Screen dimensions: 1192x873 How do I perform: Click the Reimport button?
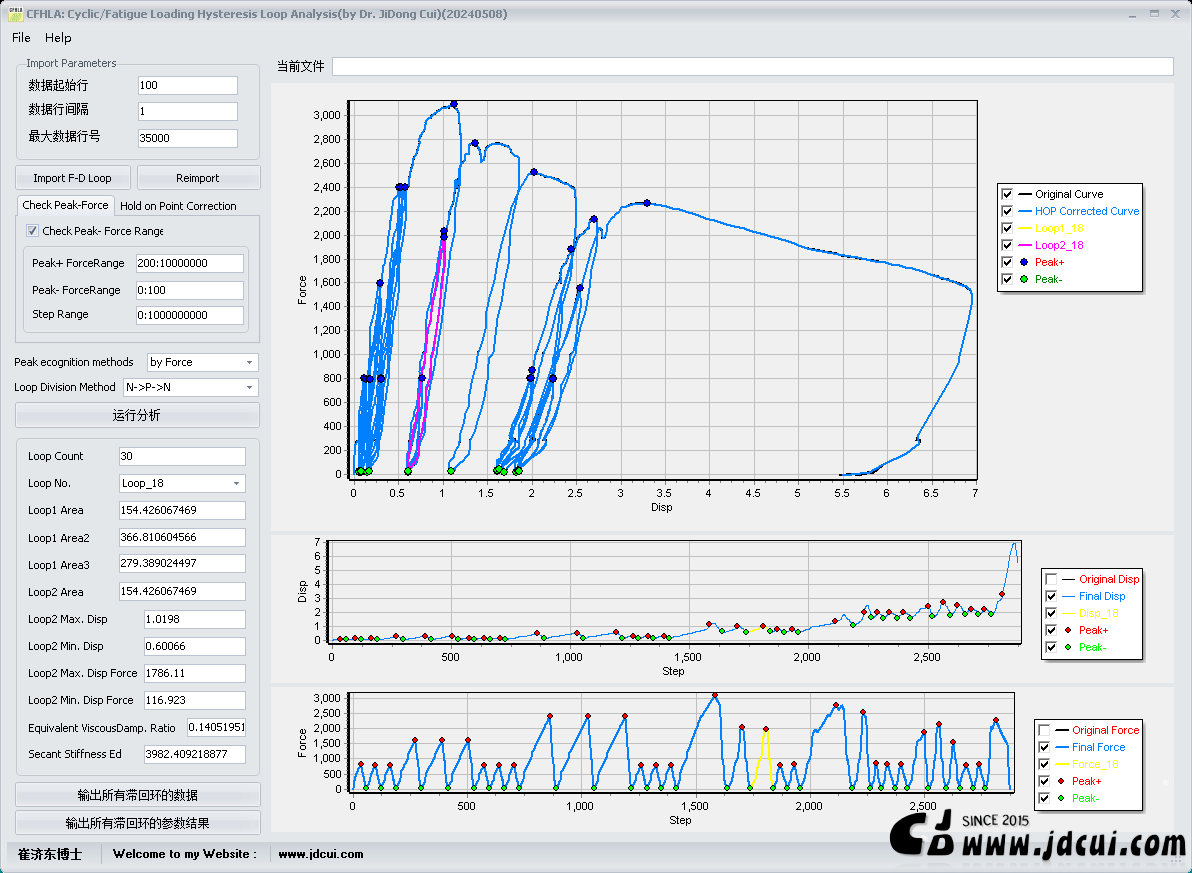(x=198, y=178)
